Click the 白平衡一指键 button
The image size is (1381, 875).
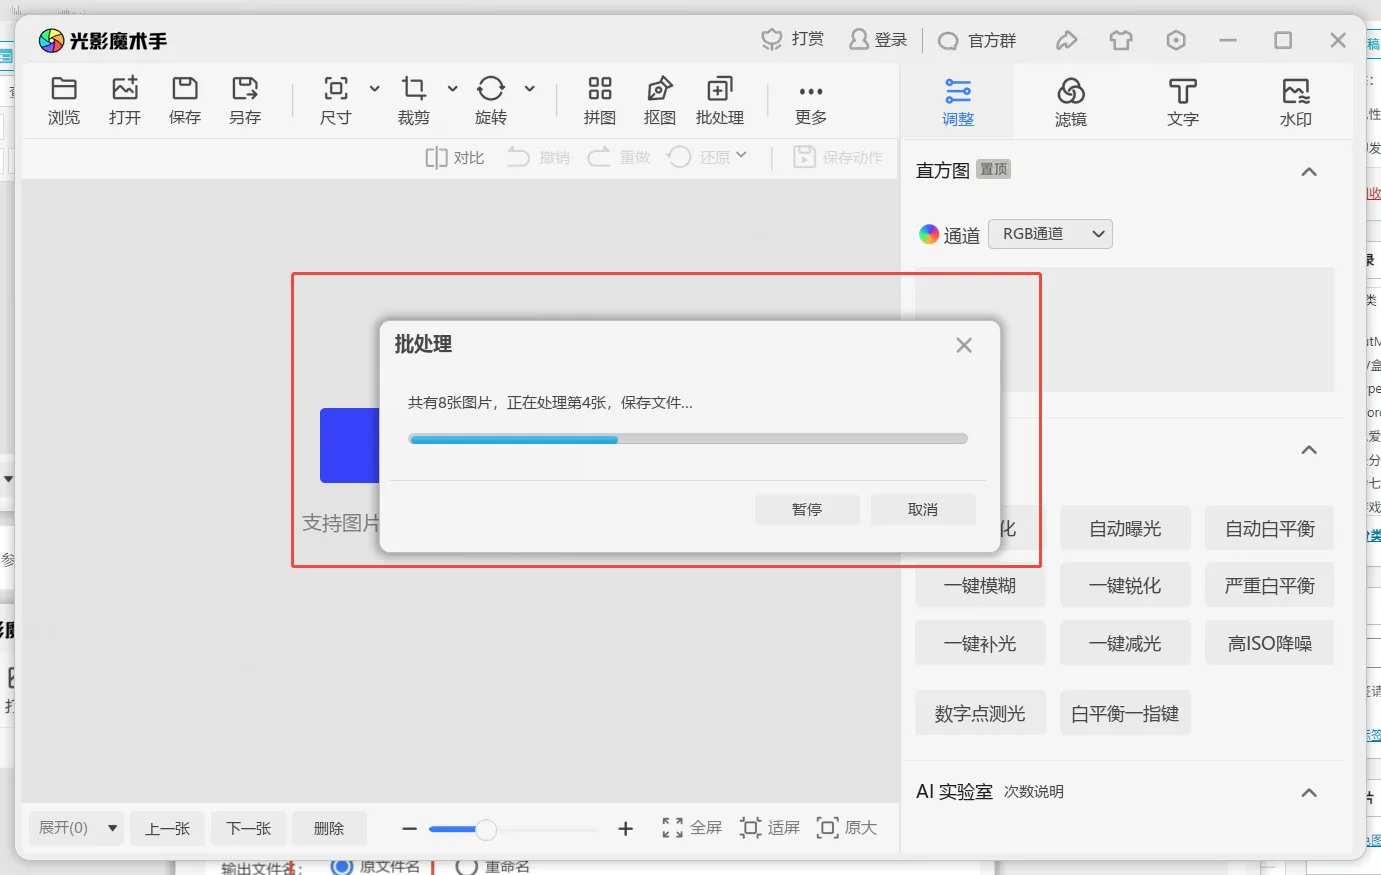1125,713
